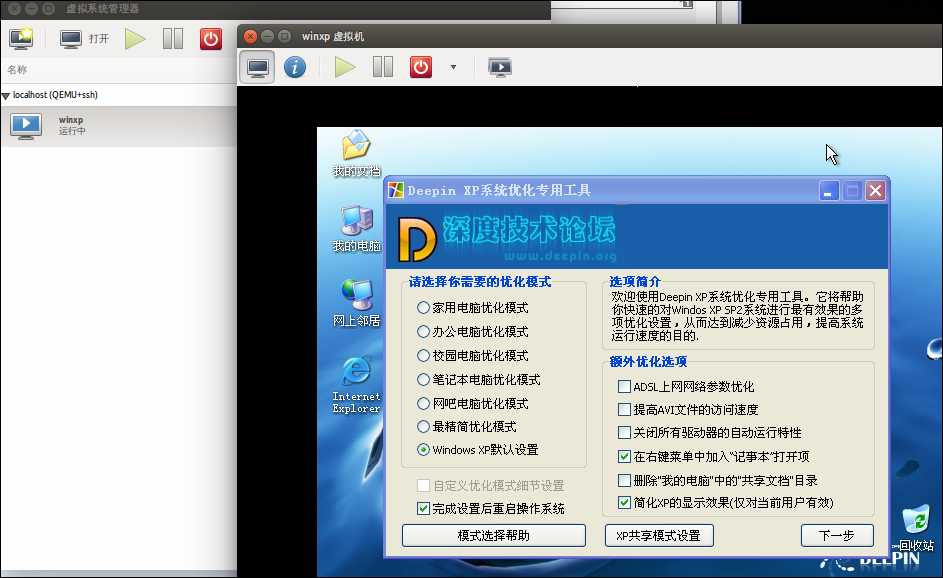Untick 简化XP的显示效果 checkbox

click(x=624, y=503)
